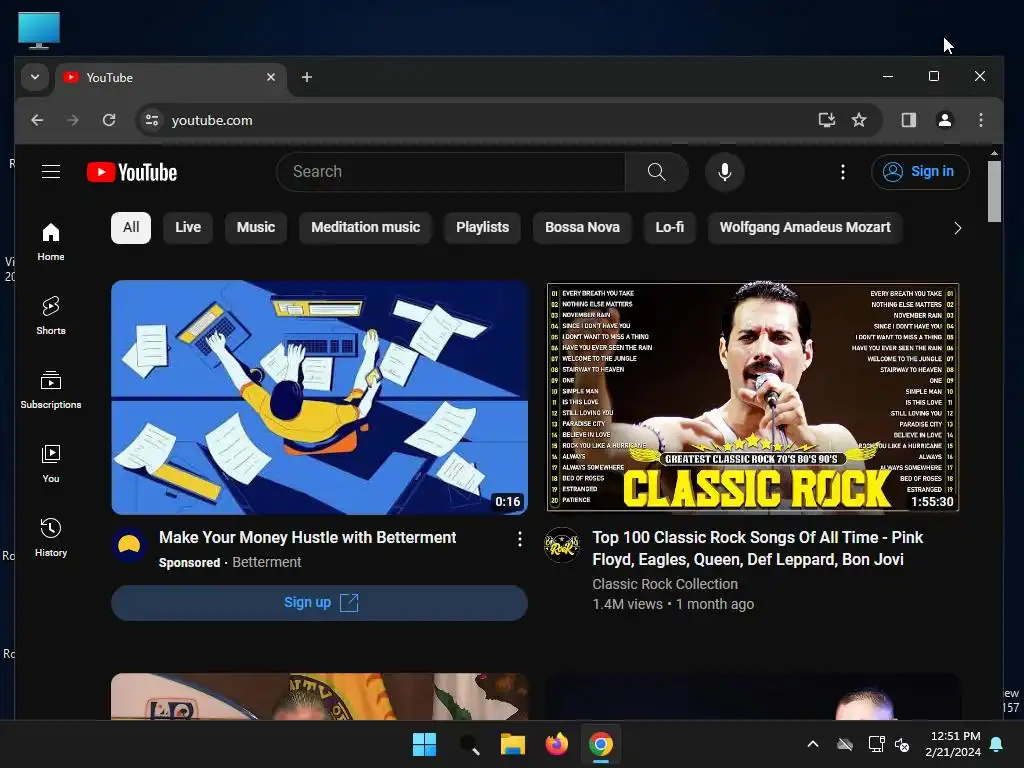Click Chrome icon in taskbar
Viewport: 1024px width, 768px height.
pyautogui.click(x=600, y=744)
